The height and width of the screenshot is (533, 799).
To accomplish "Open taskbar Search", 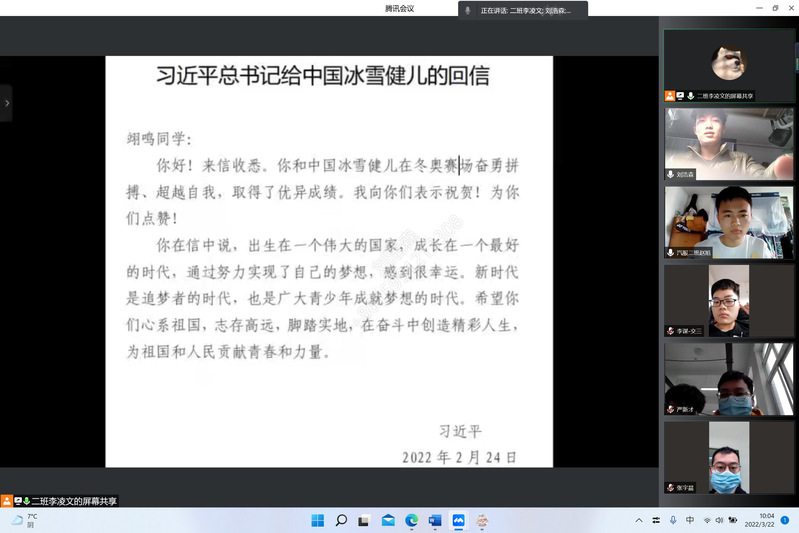I will (341, 521).
